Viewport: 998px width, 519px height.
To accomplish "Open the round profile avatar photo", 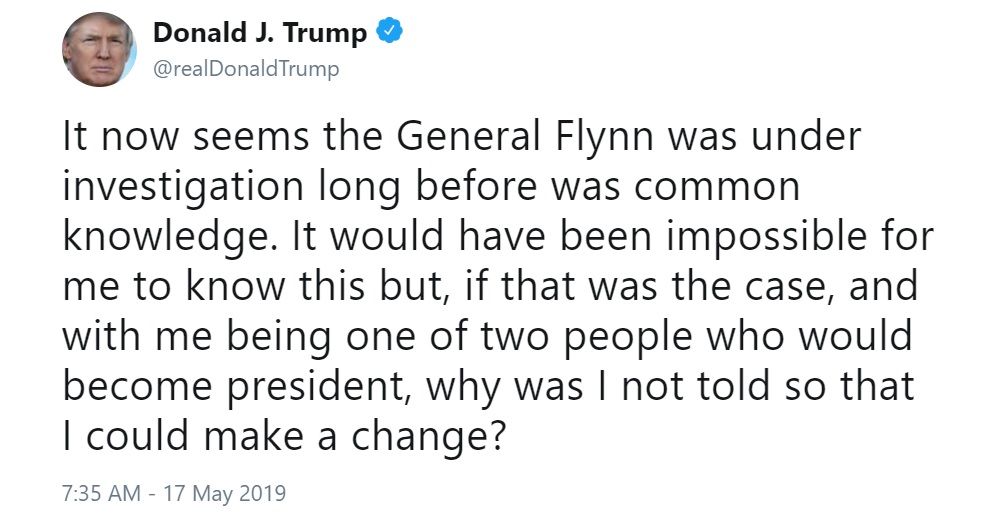I will click(x=99, y=49).
